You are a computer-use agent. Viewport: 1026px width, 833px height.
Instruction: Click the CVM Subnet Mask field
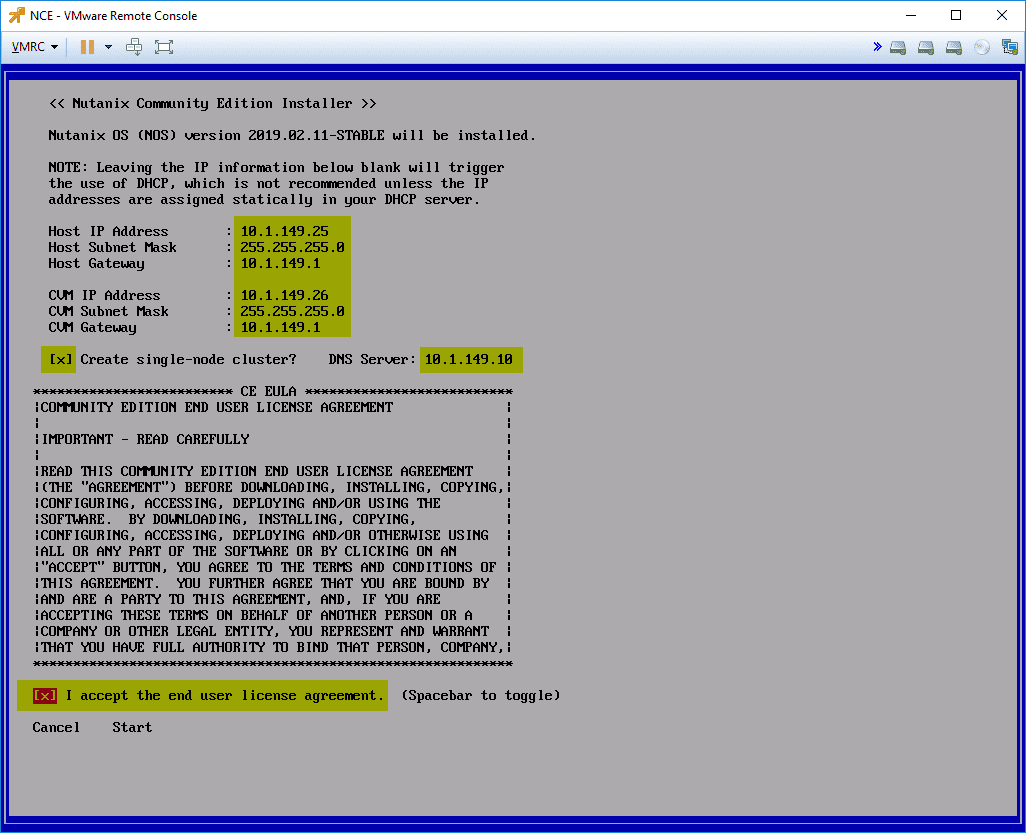coord(292,311)
